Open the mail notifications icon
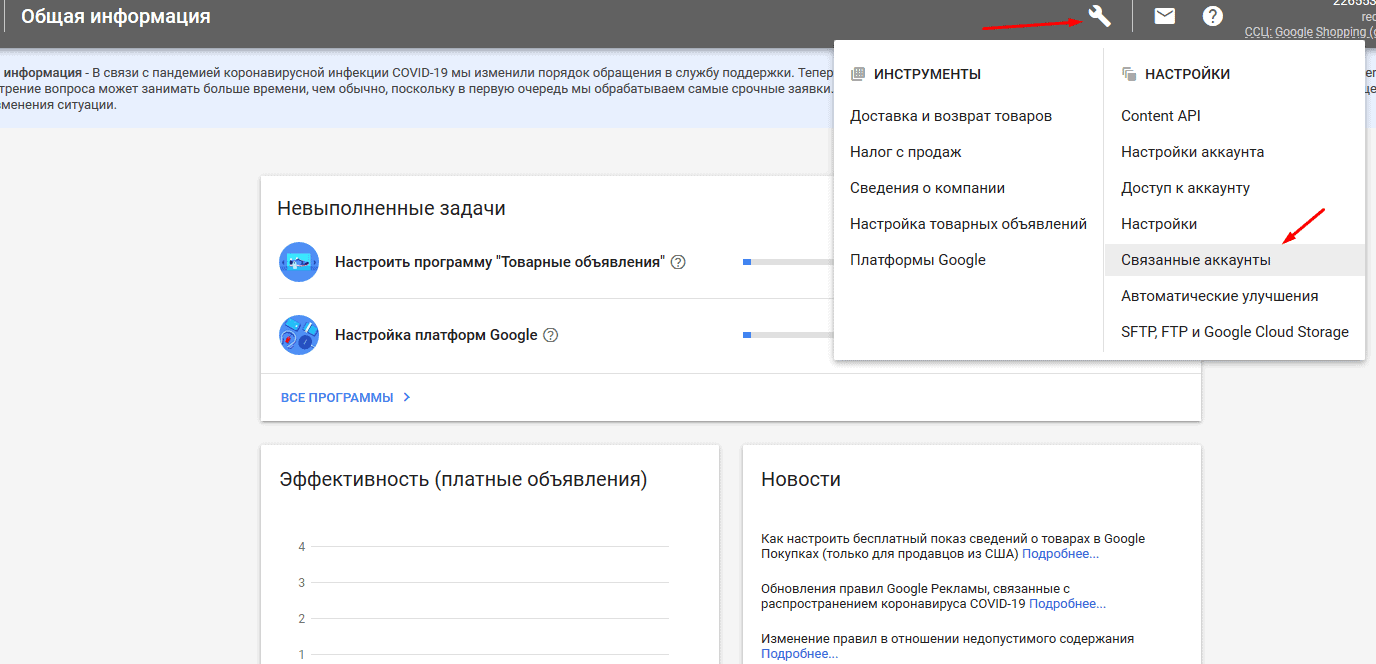The width and height of the screenshot is (1376, 664). tap(1164, 16)
